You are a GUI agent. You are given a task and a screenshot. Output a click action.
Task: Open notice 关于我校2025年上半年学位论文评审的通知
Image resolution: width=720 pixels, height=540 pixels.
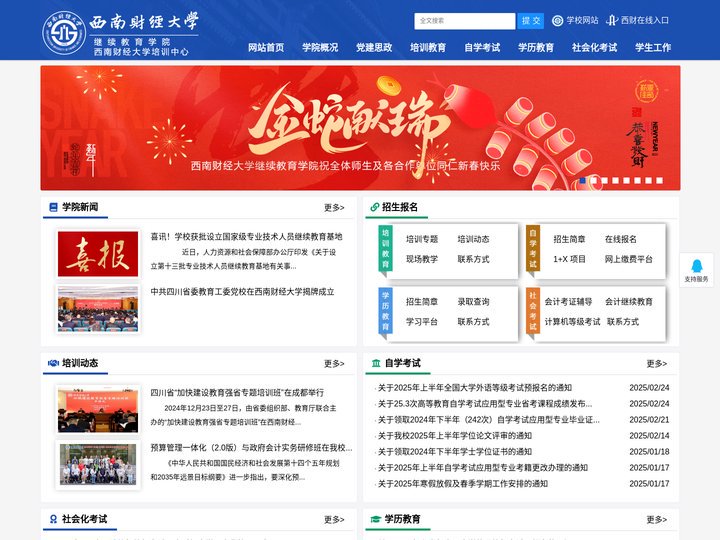click(455, 436)
